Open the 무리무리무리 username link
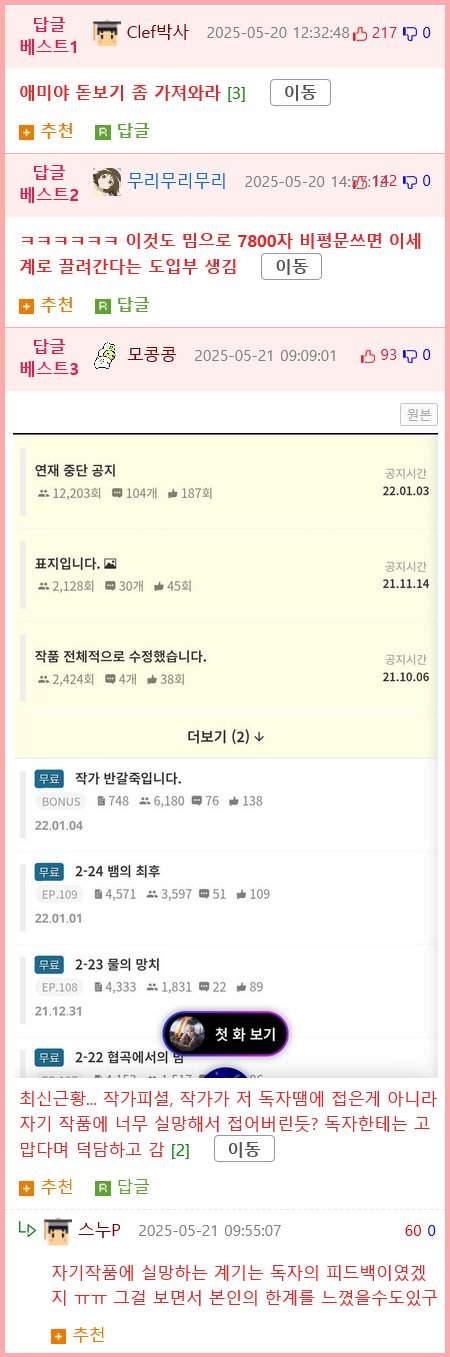450x1357 pixels. (177, 181)
